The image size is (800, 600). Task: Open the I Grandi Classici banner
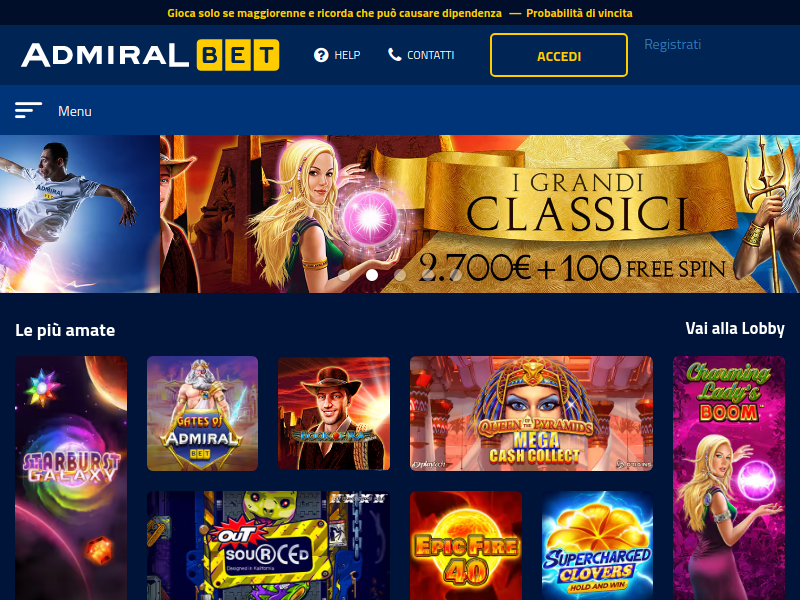coord(480,214)
